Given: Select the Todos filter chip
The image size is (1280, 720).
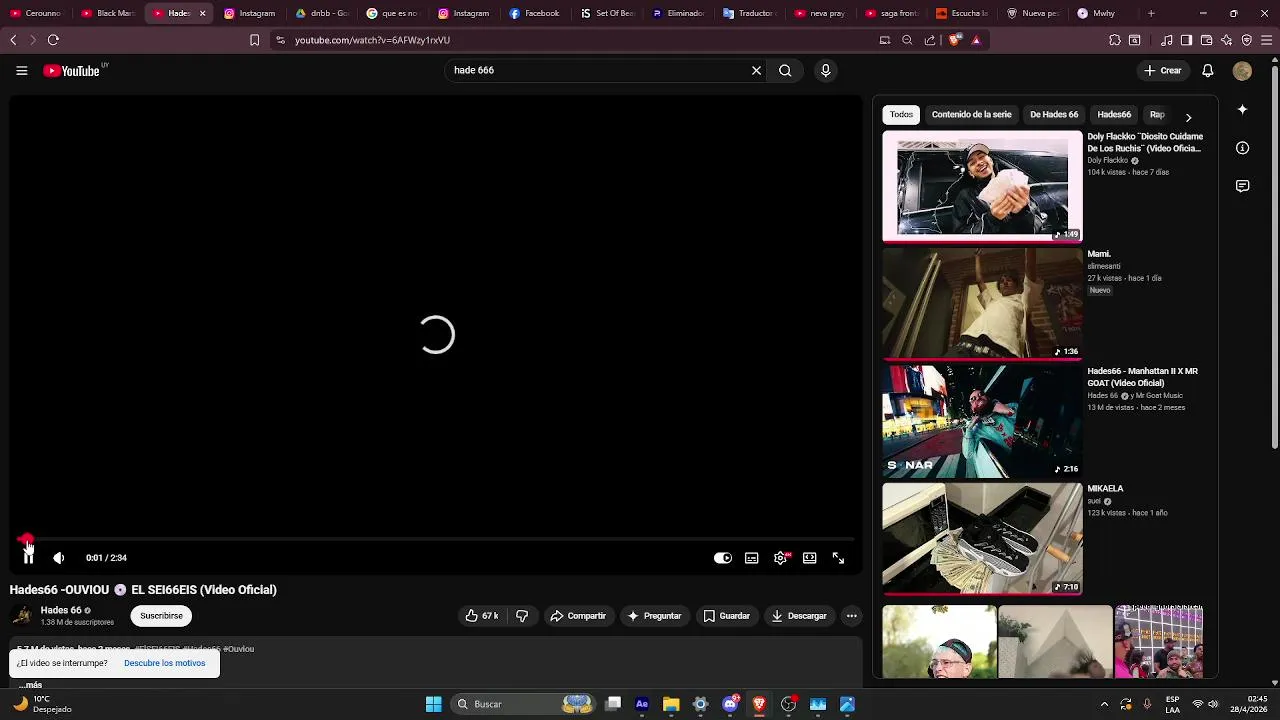Looking at the screenshot, I should pos(901,115).
